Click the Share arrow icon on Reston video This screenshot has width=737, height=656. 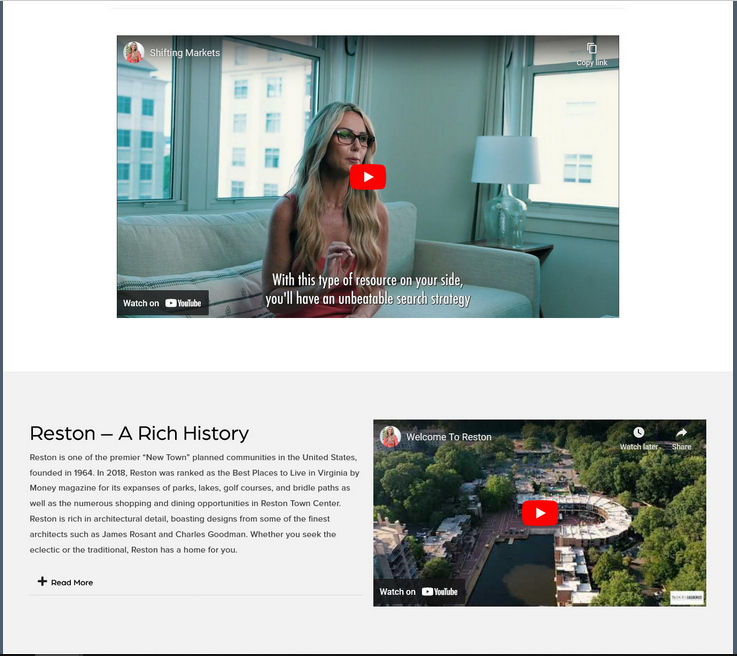tap(681, 433)
